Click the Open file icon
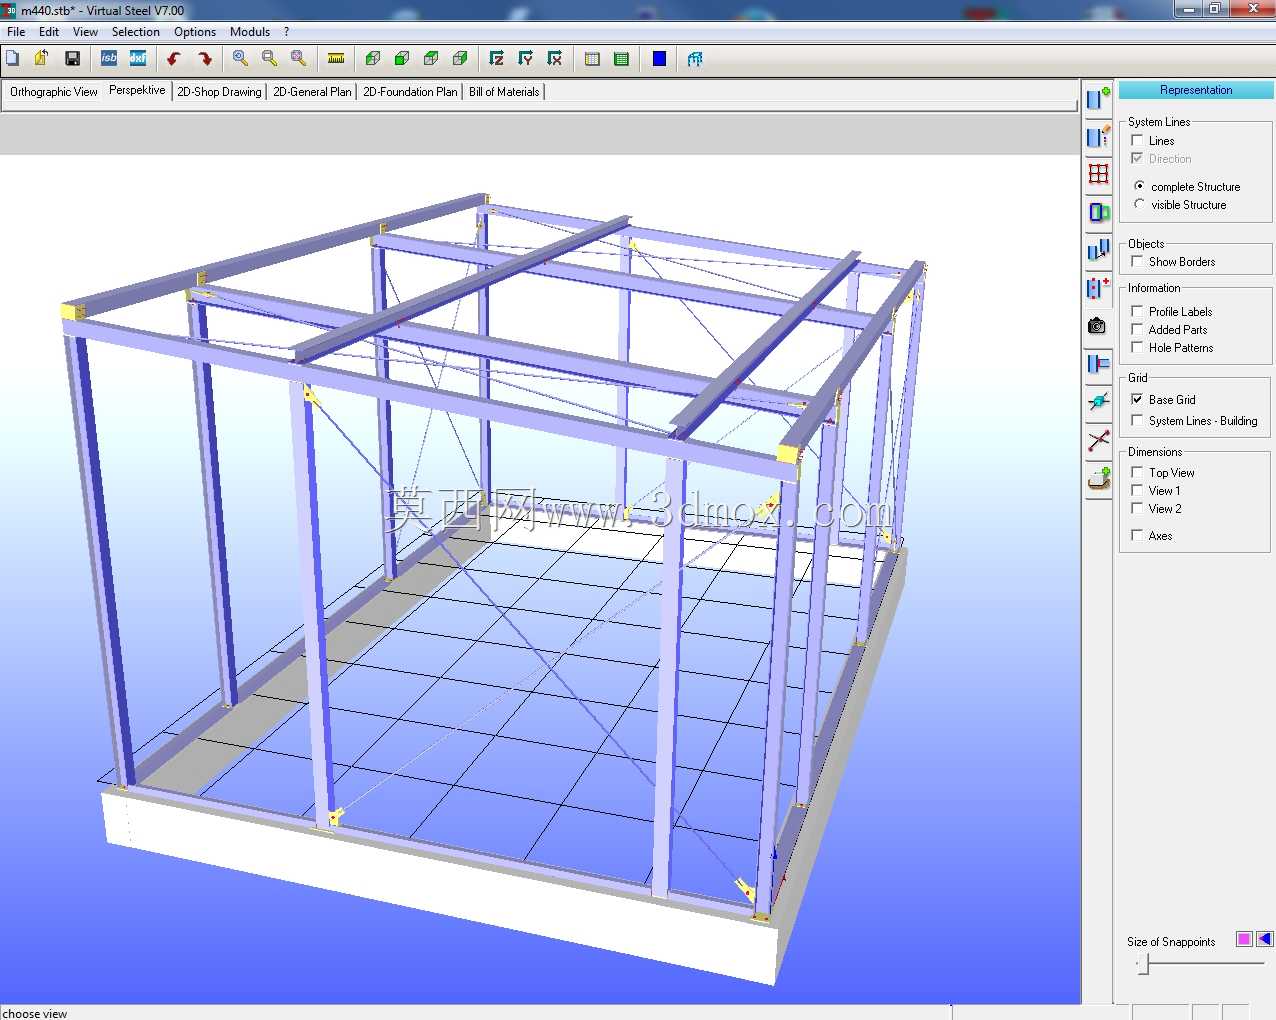Screen dimensions: 1276x1020 41,59
